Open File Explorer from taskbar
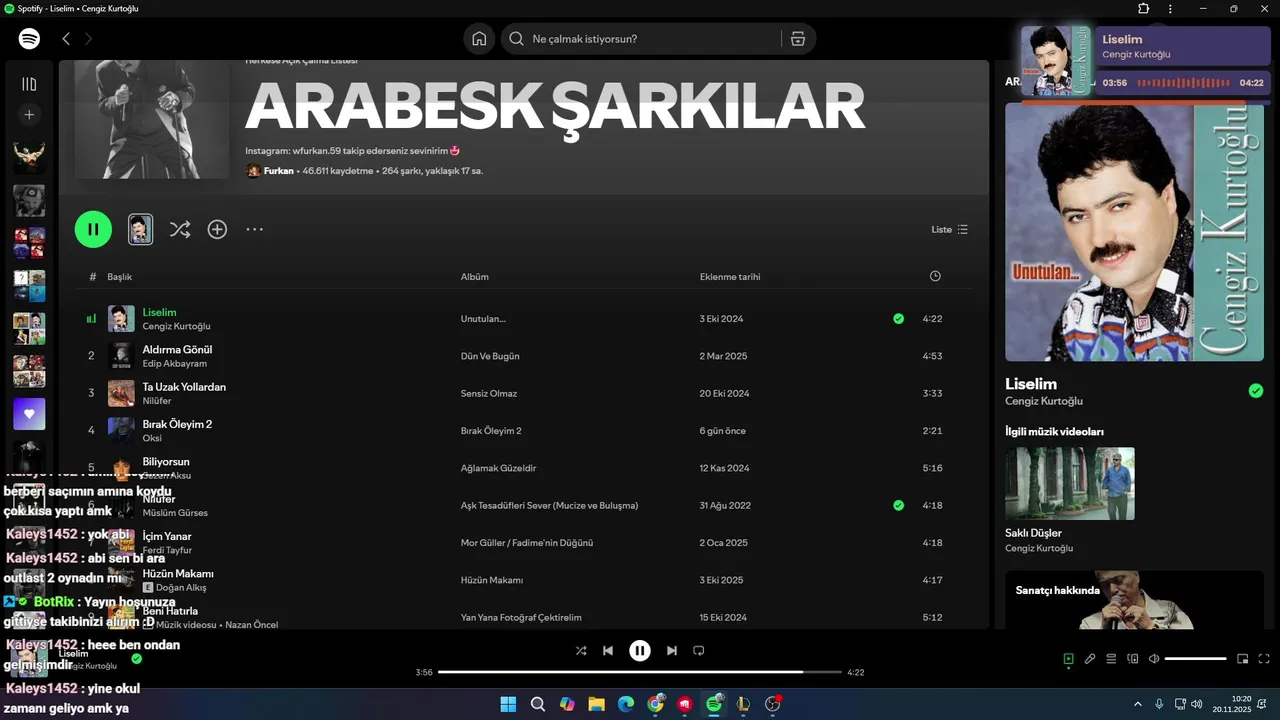This screenshot has height=720, width=1280. (x=596, y=704)
